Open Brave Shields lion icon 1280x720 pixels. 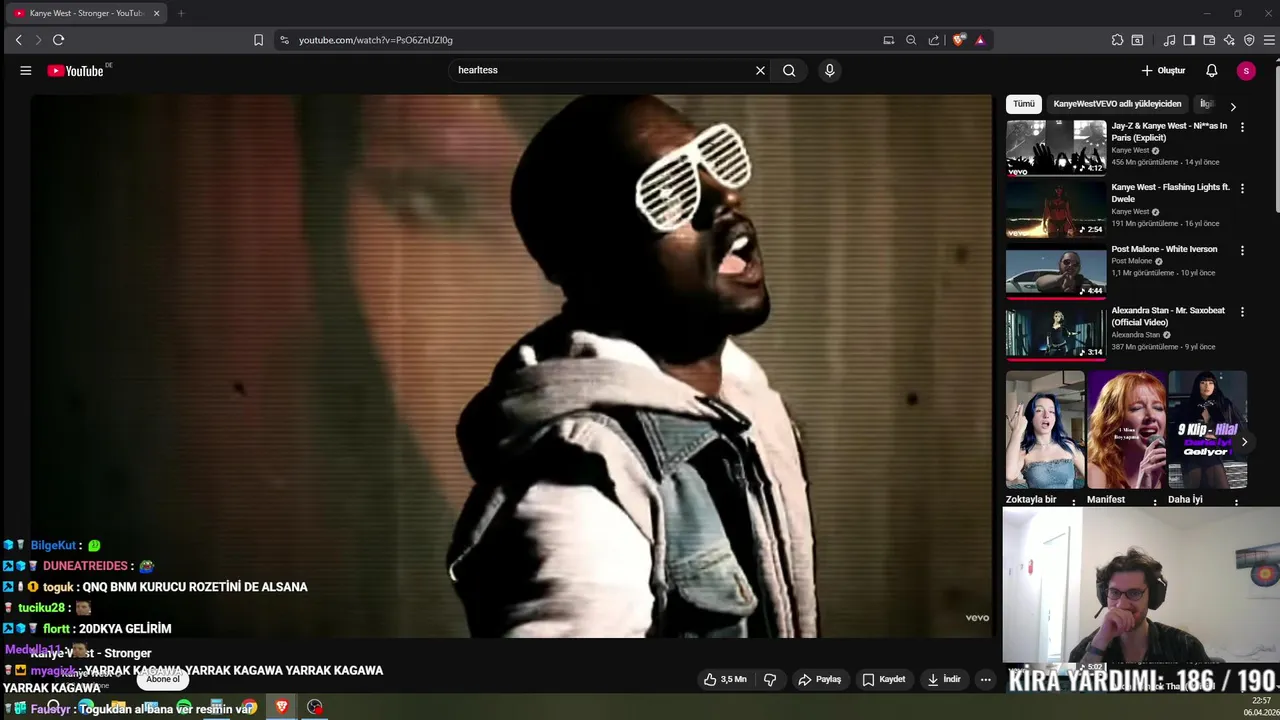959,40
